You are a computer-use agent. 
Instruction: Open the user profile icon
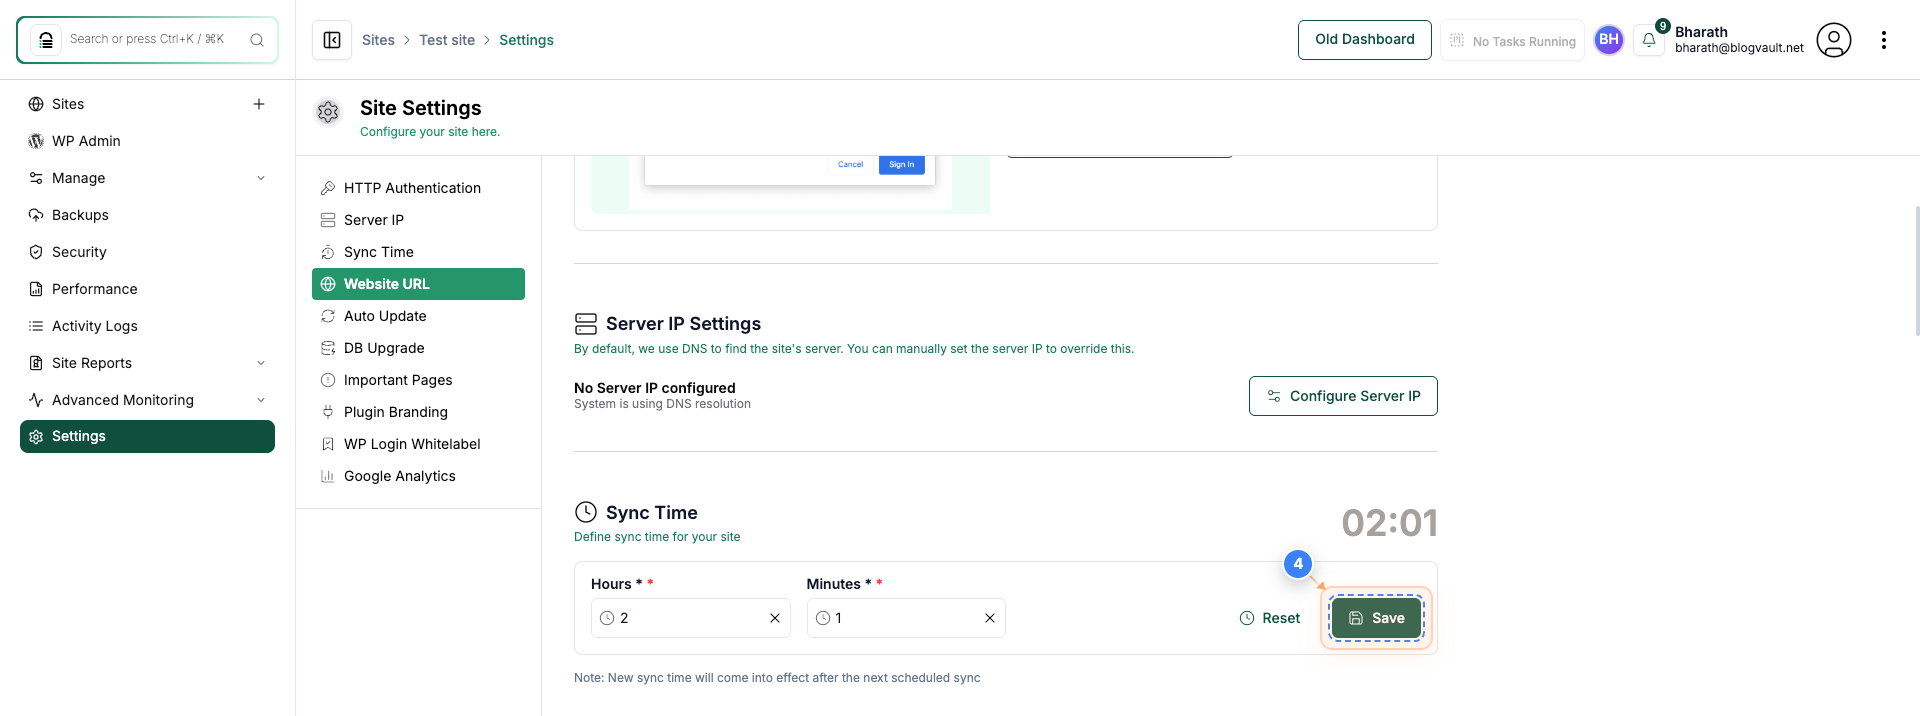point(1834,40)
